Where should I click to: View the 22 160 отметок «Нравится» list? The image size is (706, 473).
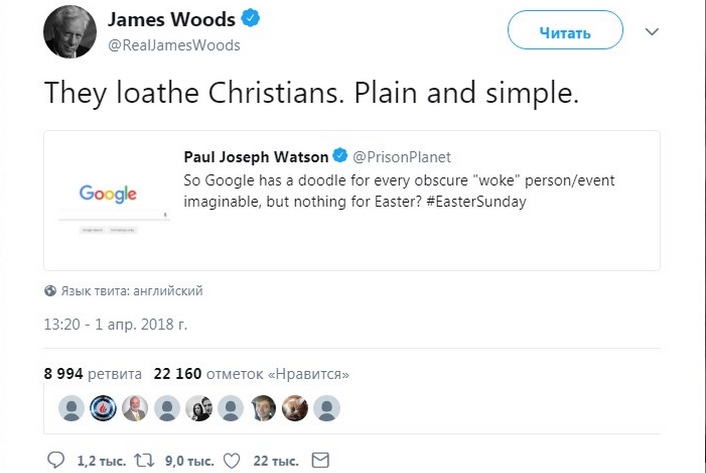pos(251,374)
